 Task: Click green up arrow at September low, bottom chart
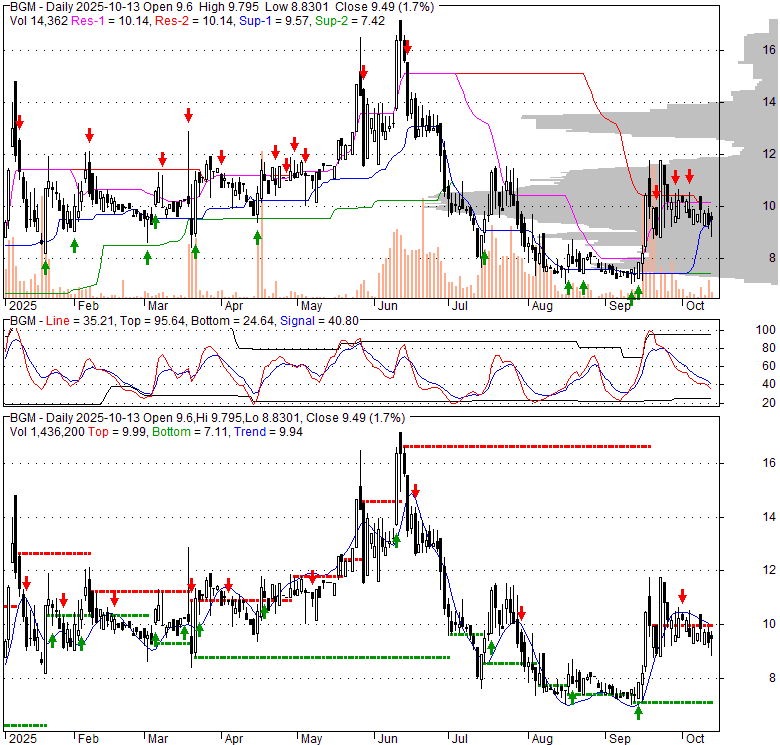click(638, 712)
